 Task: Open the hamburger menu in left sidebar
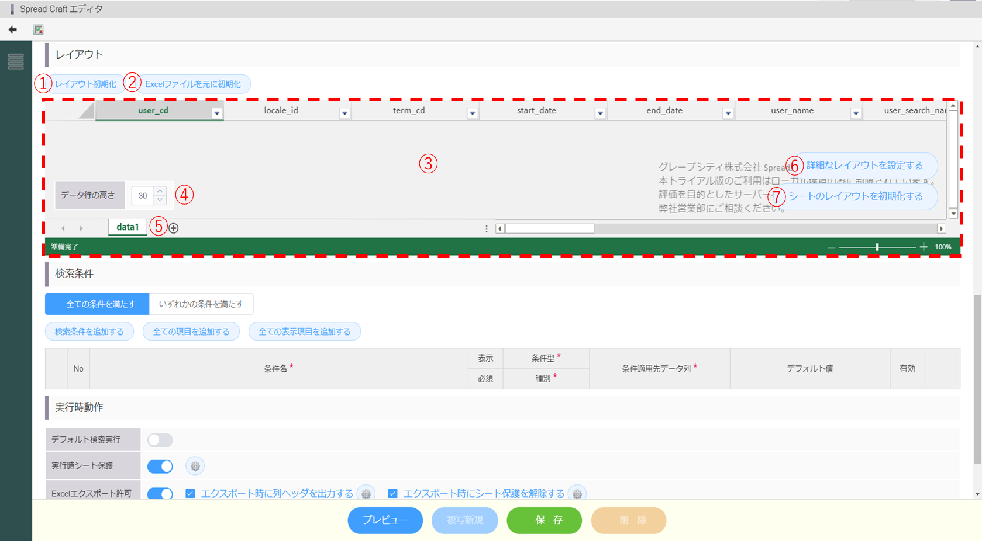click(15, 62)
